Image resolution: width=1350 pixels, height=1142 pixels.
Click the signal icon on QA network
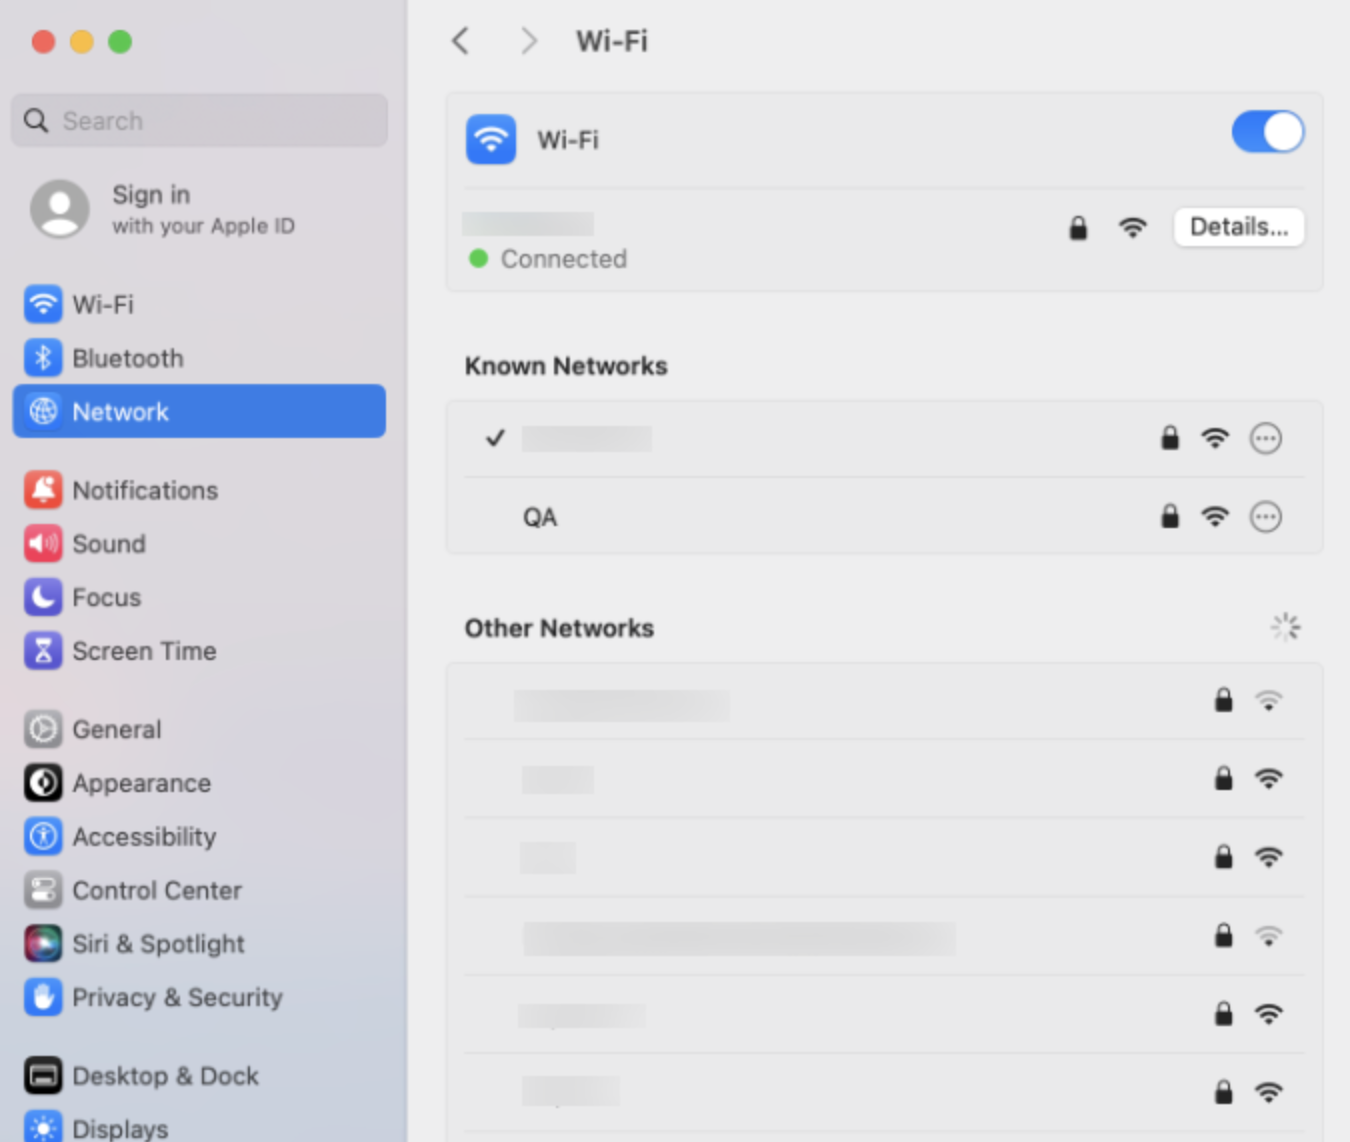(1215, 517)
